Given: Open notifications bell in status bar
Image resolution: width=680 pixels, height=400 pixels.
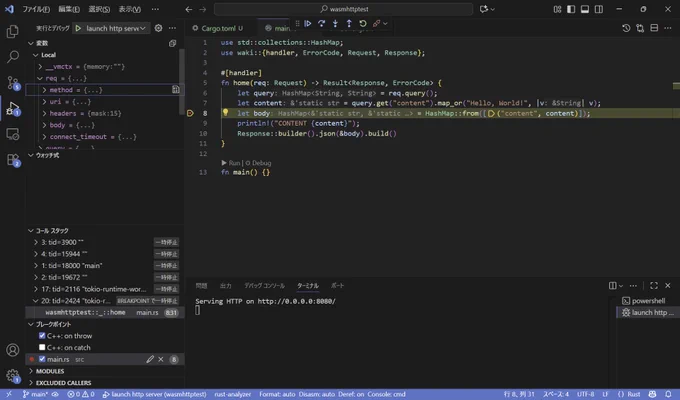Looking at the screenshot, I should (668, 394).
